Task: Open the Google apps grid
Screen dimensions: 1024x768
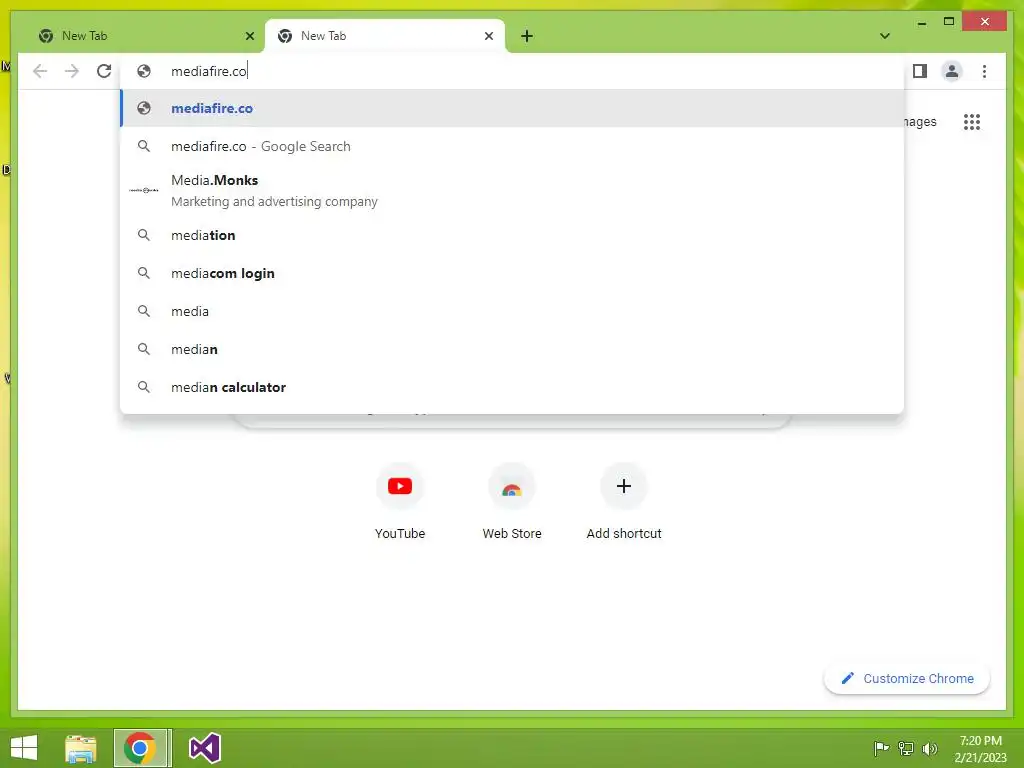Action: (x=972, y=121)
